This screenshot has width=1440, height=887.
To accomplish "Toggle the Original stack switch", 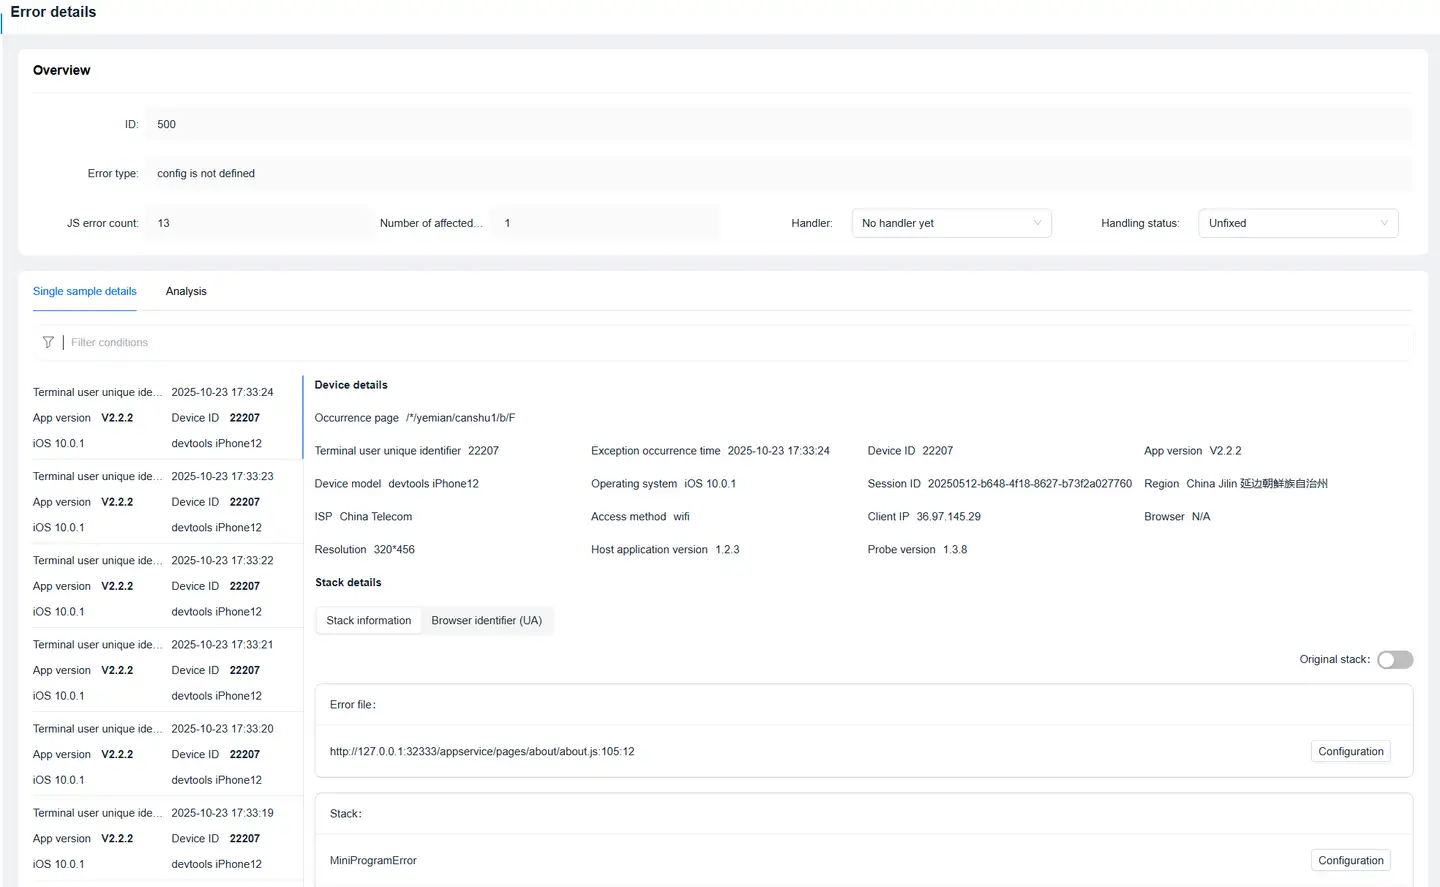I will (1394, 660).
